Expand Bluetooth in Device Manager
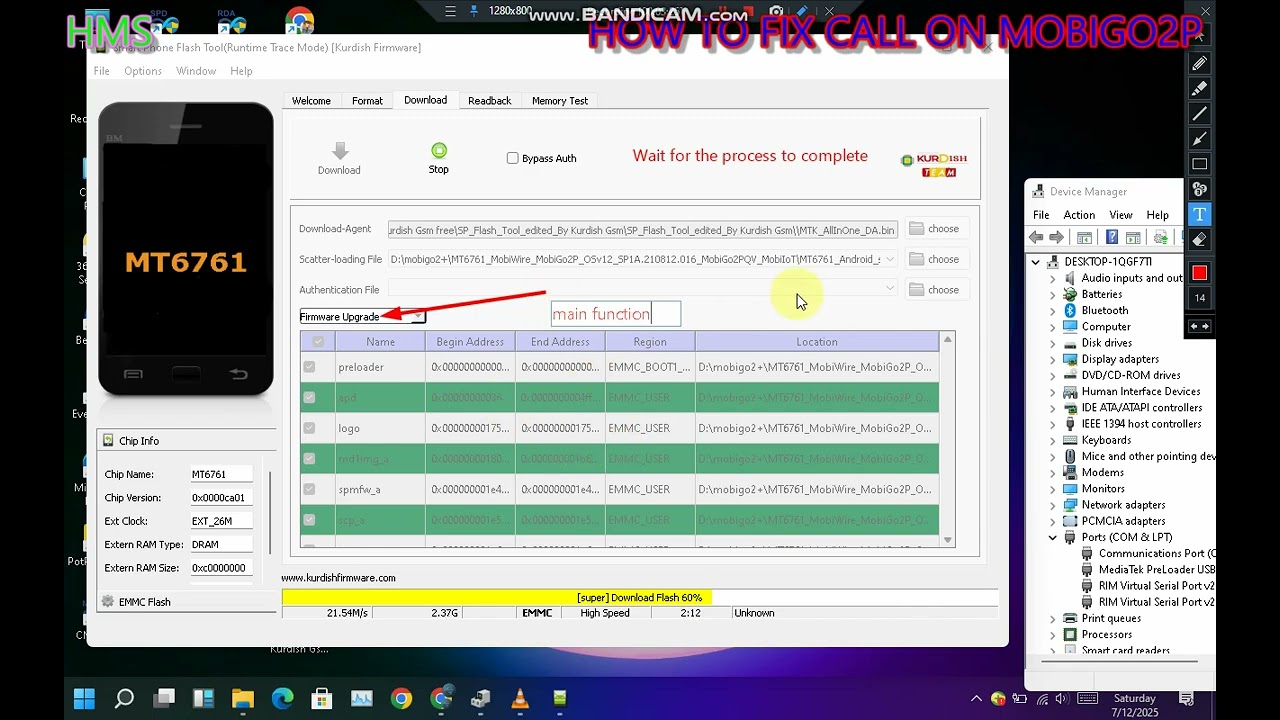1280x720 pixels. pos(1052,311)
